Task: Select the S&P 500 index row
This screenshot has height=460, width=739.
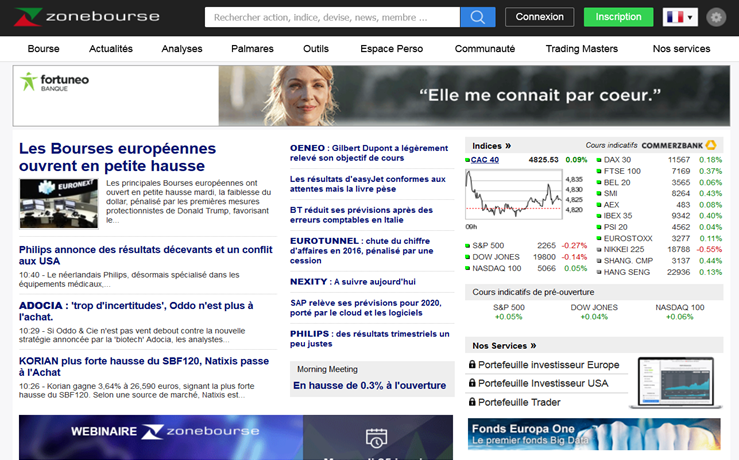Action: [526, 246]
